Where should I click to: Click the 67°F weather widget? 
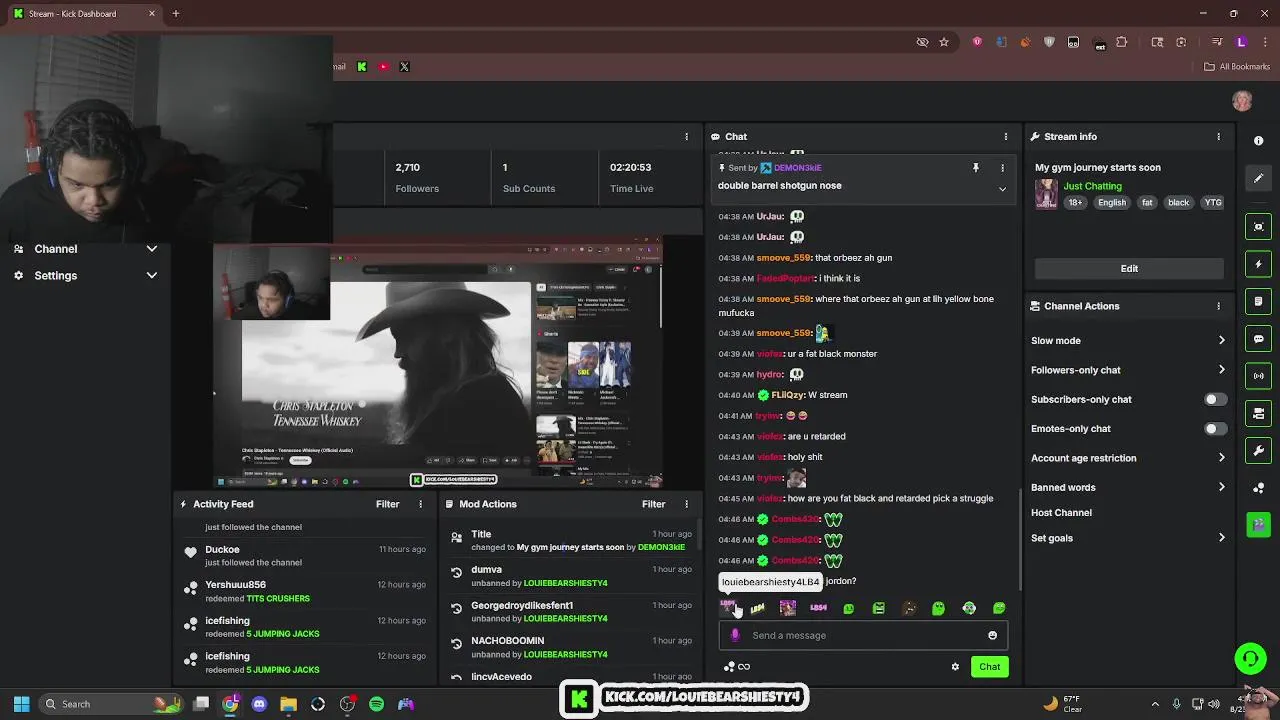(1063, 704)
